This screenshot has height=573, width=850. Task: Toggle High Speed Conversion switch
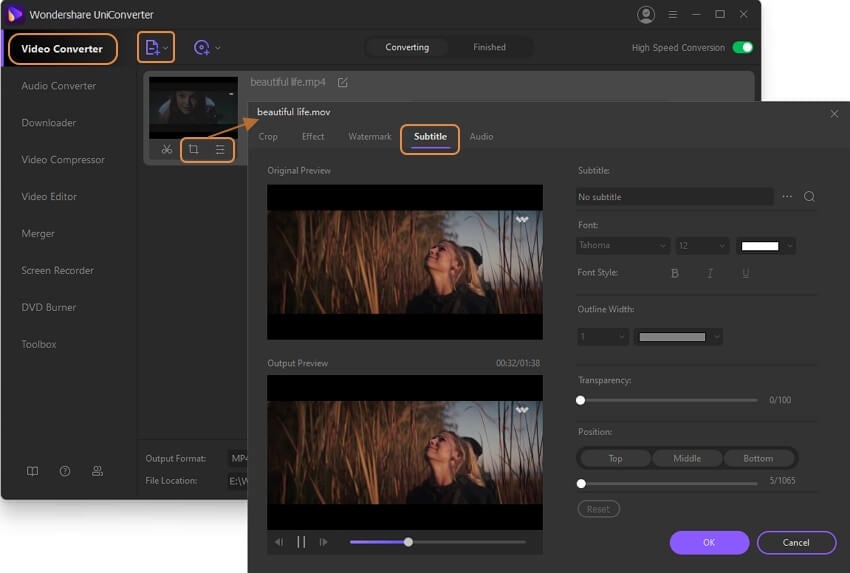point(742,48)
